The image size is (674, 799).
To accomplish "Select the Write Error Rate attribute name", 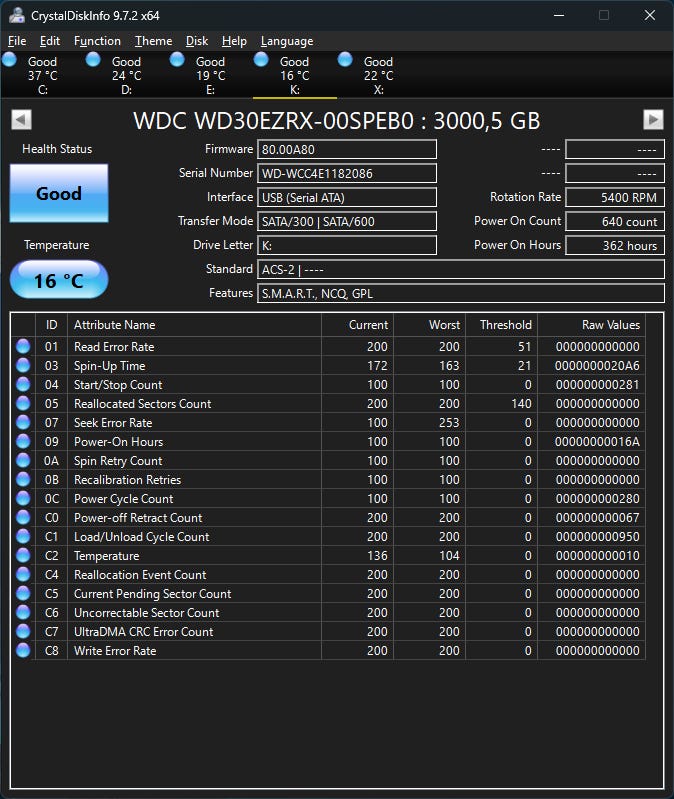I will point(115,651).
